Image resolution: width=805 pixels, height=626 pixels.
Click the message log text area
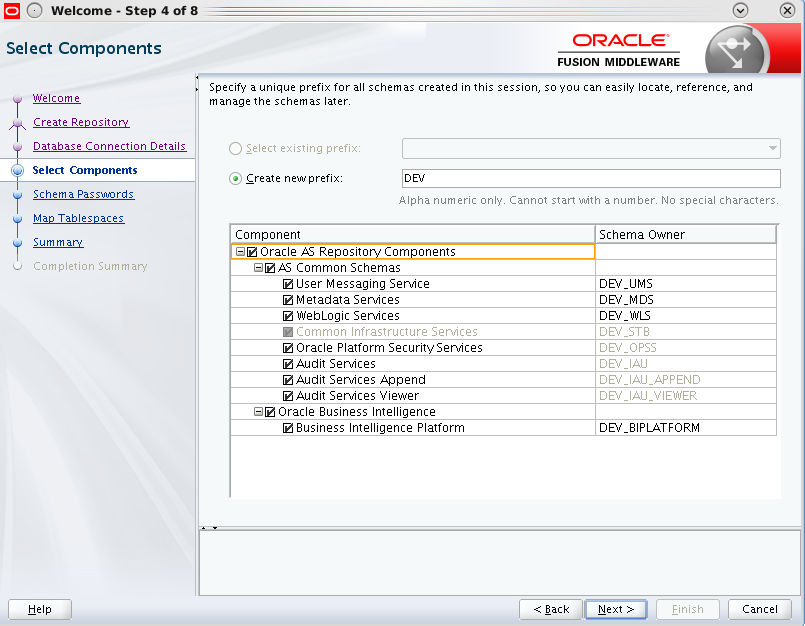[499, 563]
